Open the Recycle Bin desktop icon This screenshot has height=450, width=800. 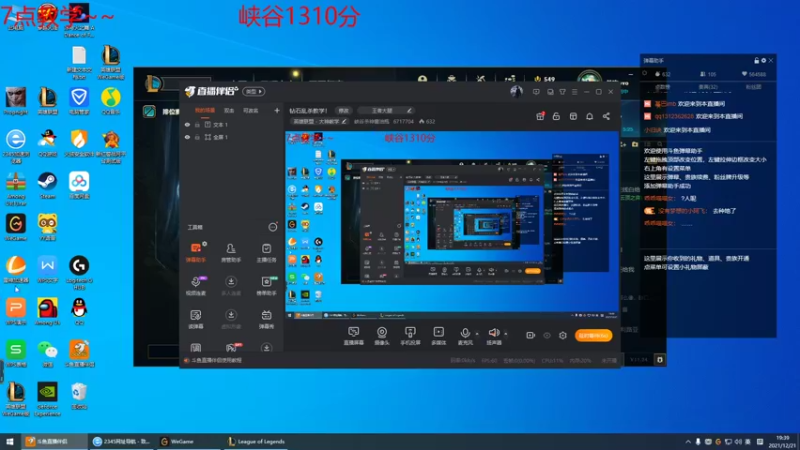79,396
